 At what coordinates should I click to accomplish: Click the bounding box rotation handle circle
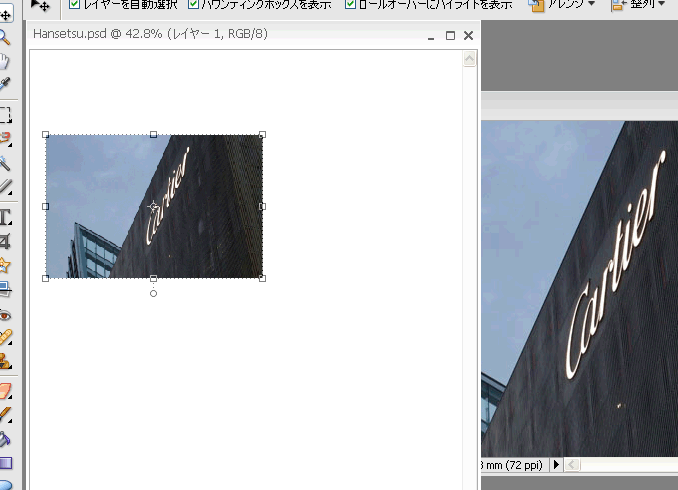tap(153, 294)
